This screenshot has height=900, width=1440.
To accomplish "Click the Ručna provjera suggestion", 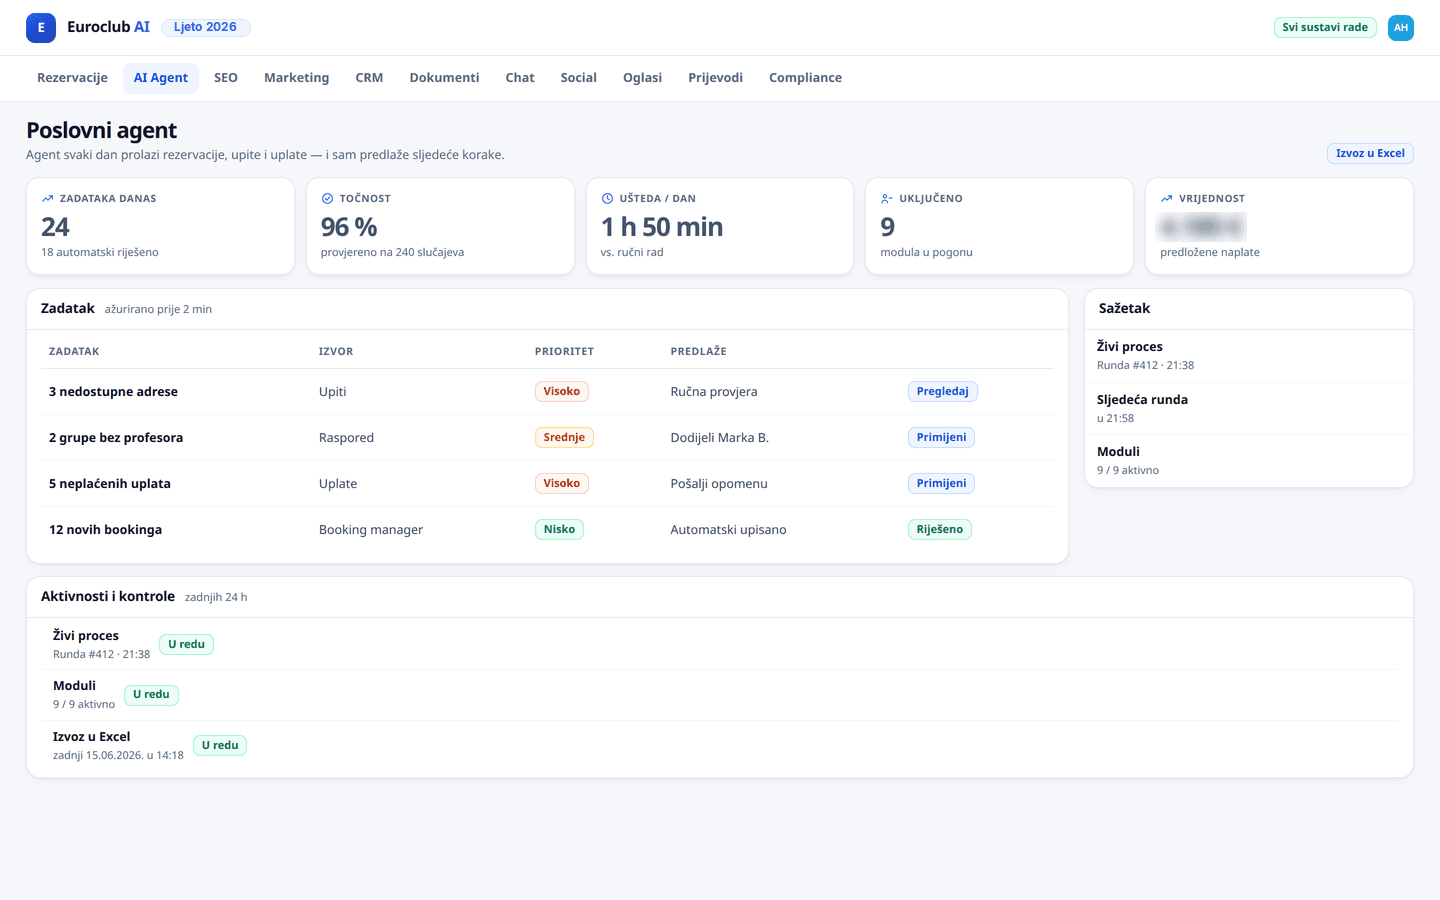I will 714,392.
